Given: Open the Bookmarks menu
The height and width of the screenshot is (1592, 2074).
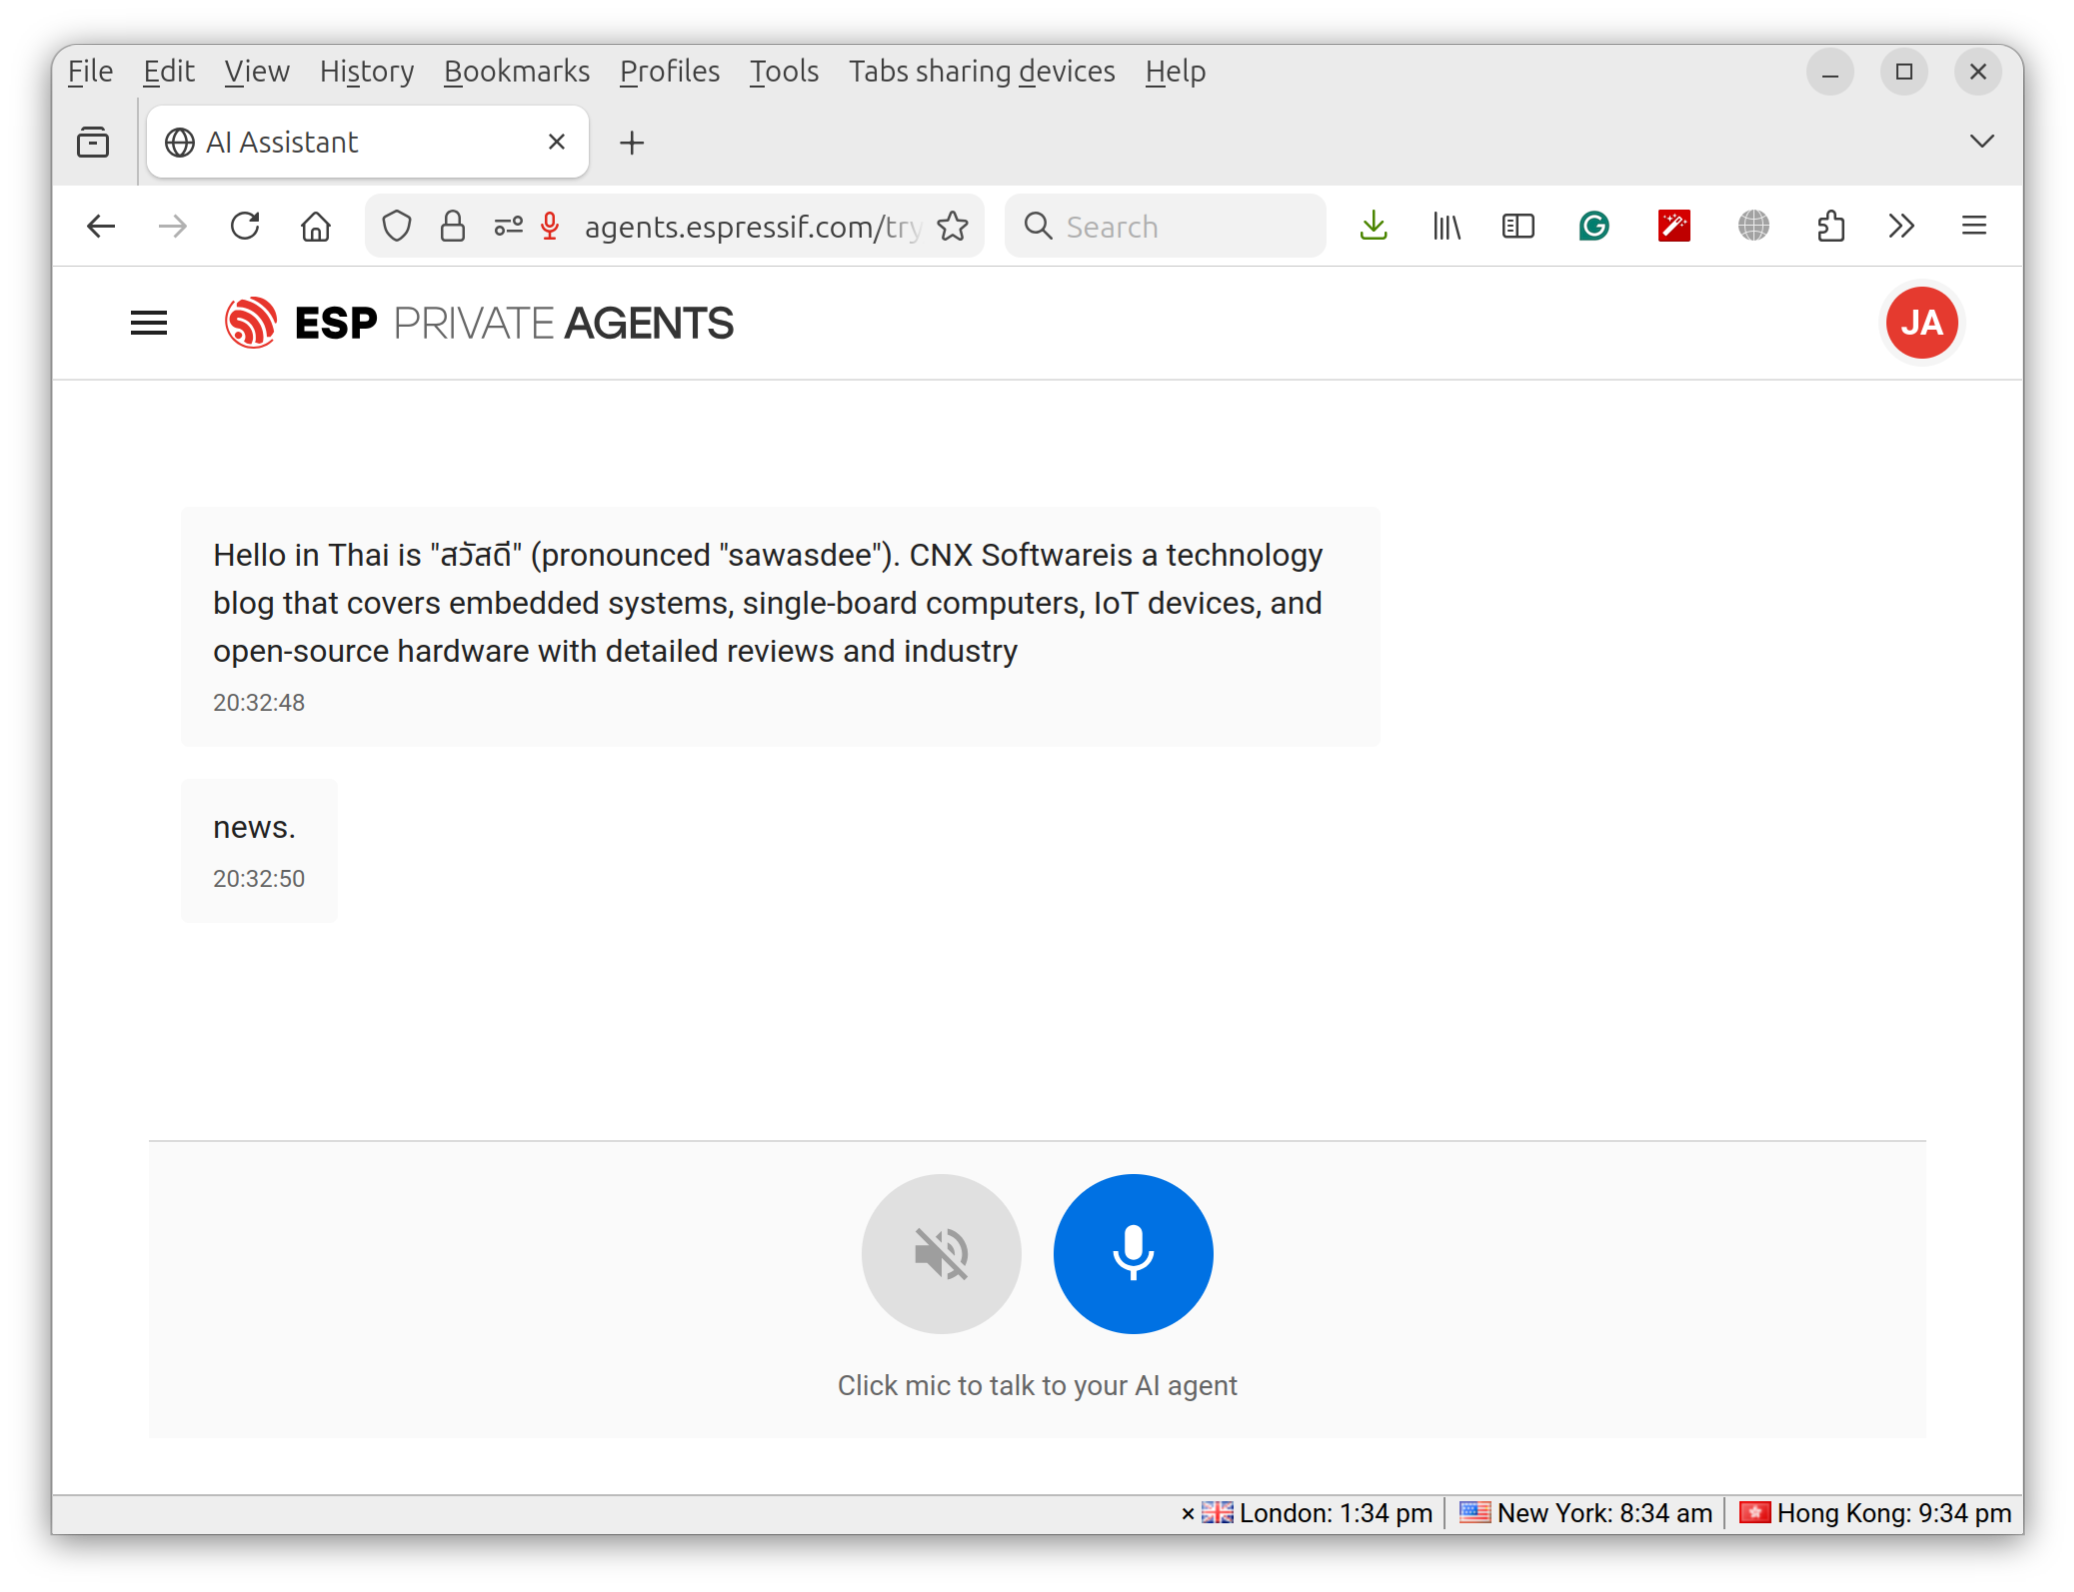Looking at the screenshot, I should click(x=516, y=71).
